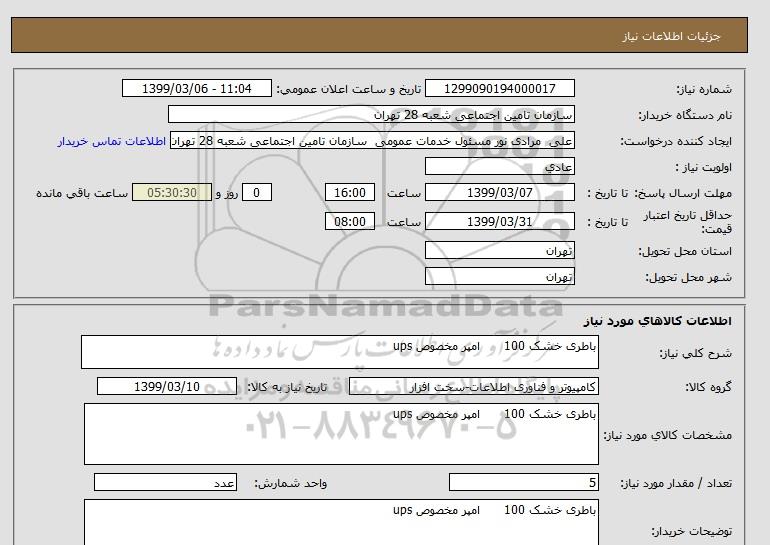The width and height of the screenshot is (770, 545).
Task: Click the توضیحات خریدار label
Action: coord(691,531)
